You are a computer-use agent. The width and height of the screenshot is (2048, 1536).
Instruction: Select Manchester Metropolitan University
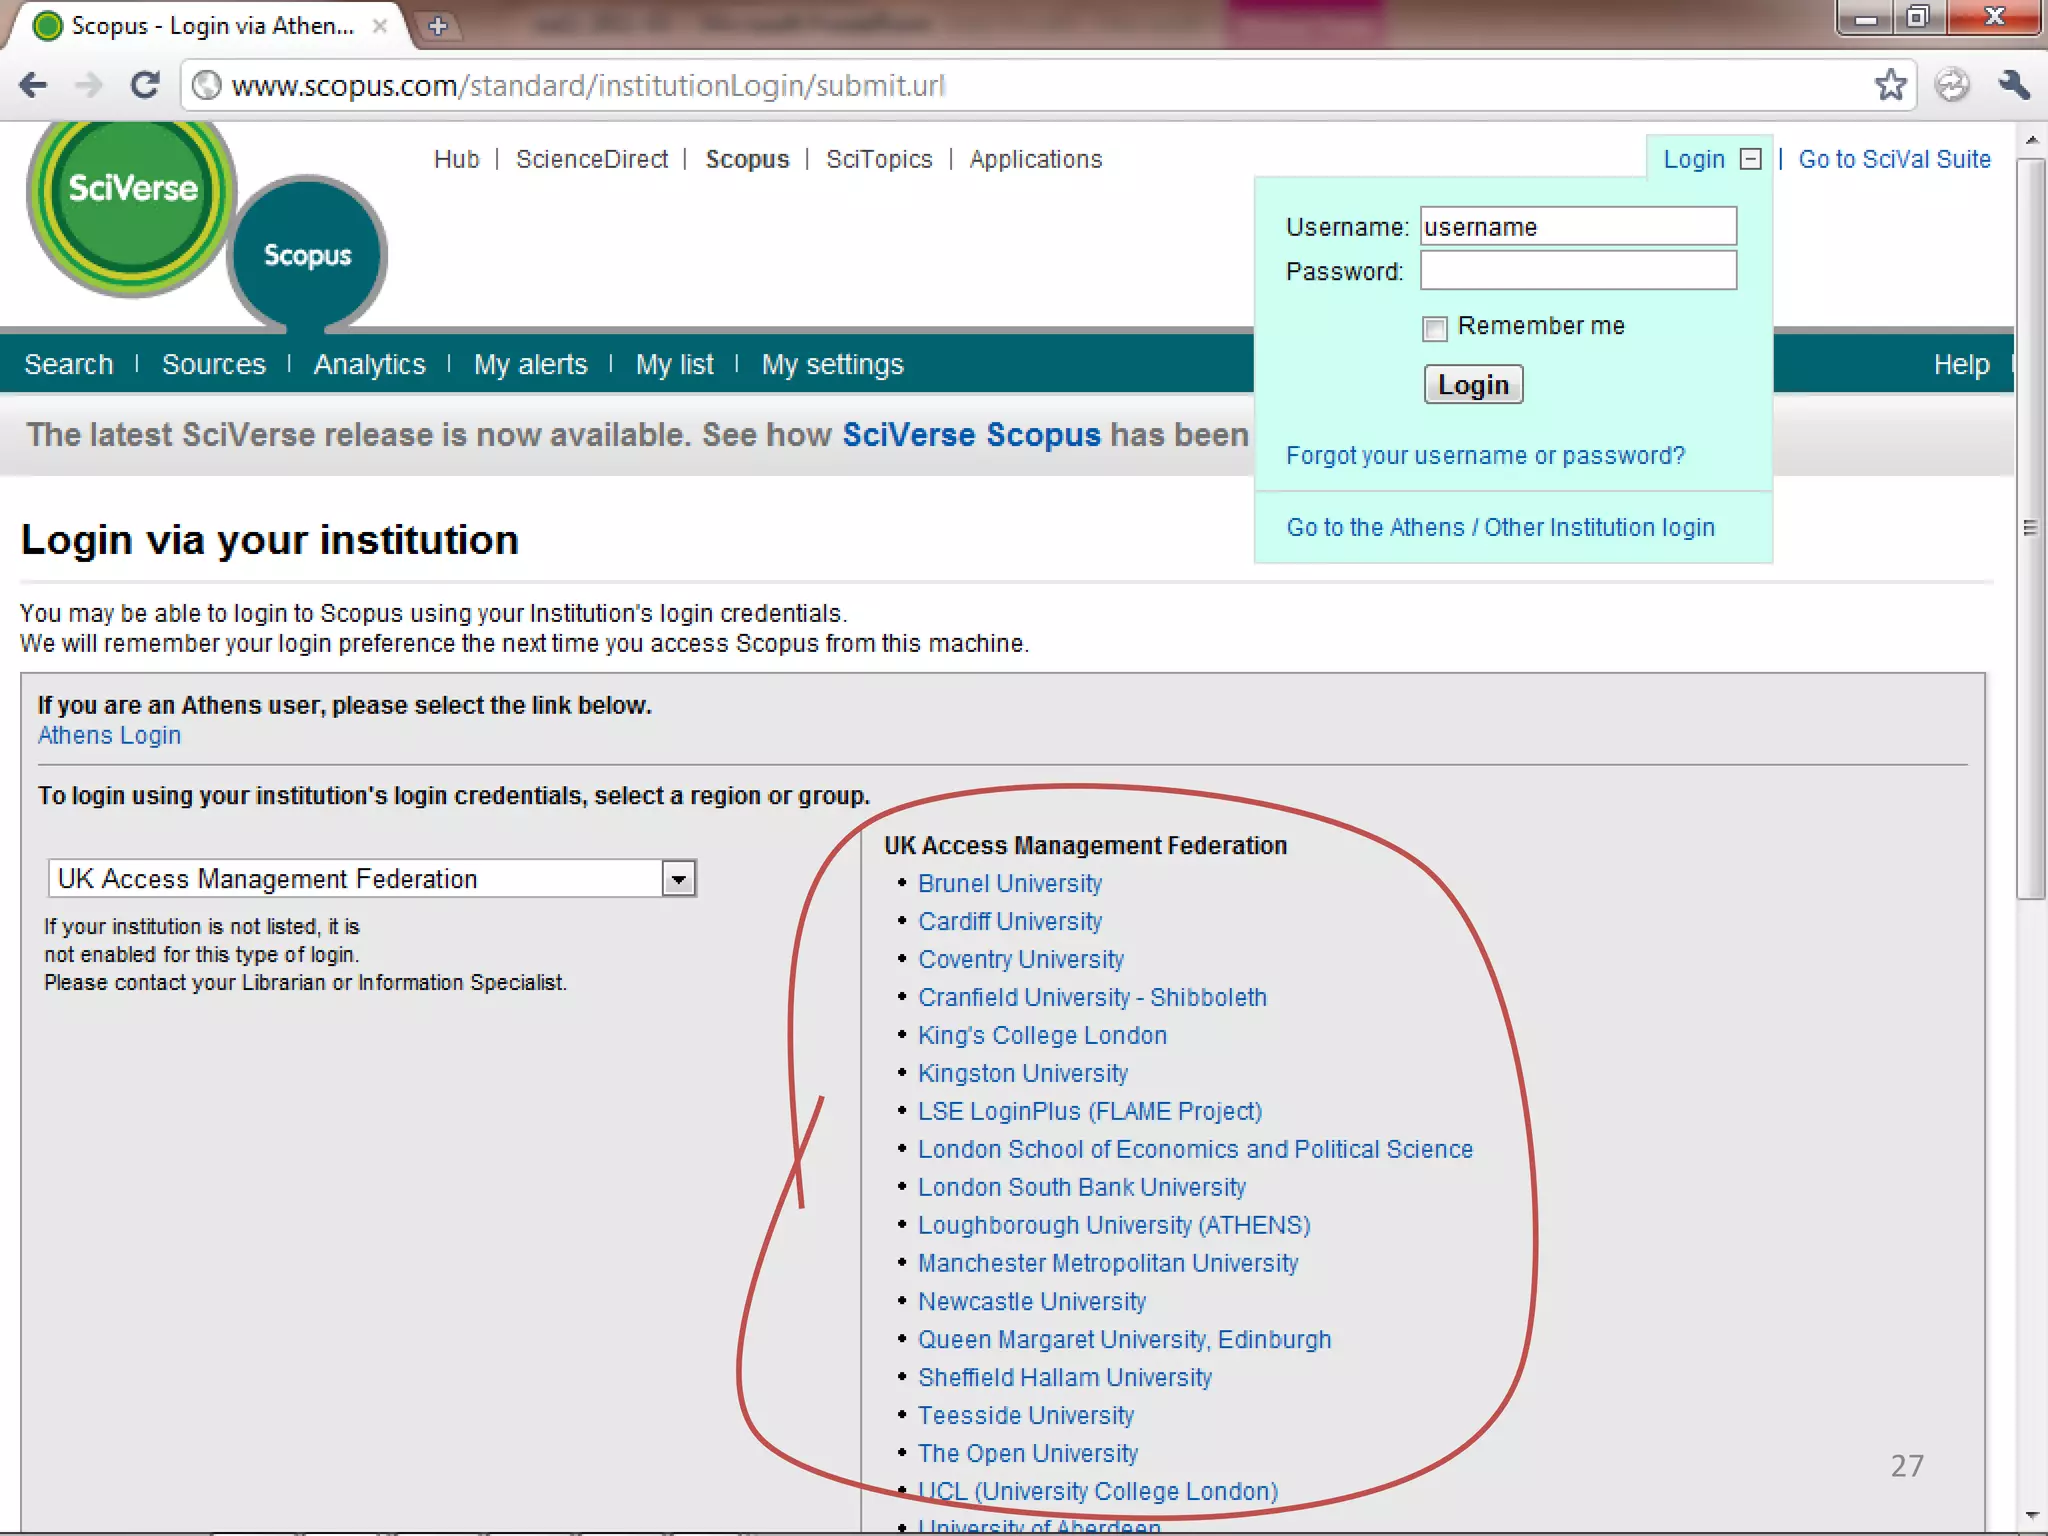[1108, 1263]
